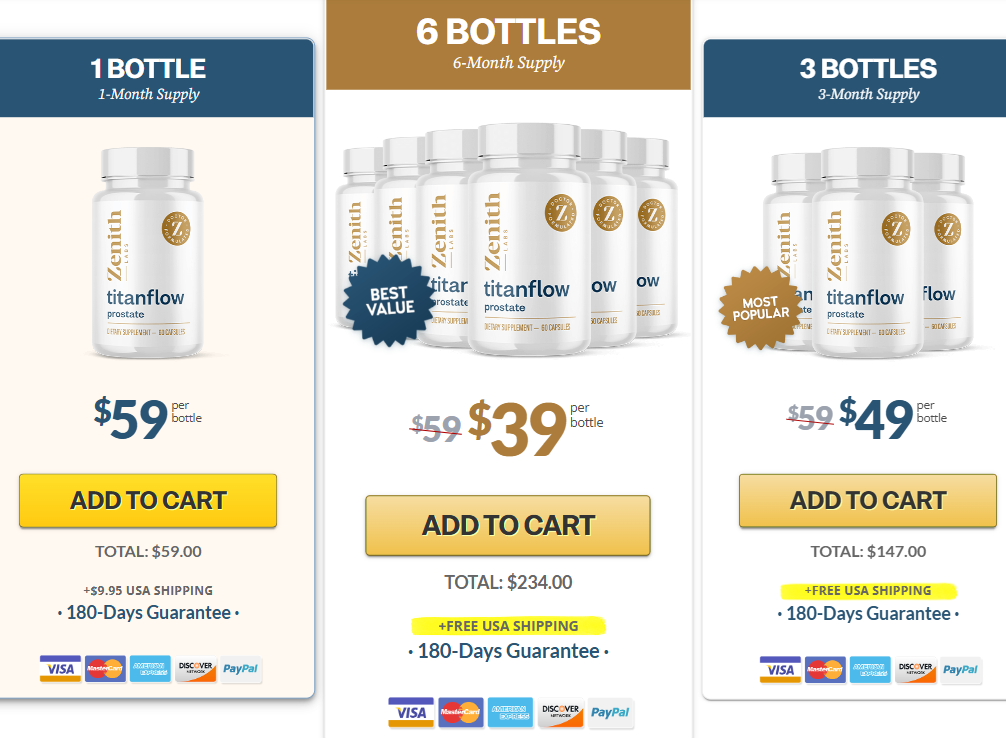Click 180-Days Guarantee text under 3 Bottles
Viewport: 1006px width, 738px height.
(x=868, y=614)
